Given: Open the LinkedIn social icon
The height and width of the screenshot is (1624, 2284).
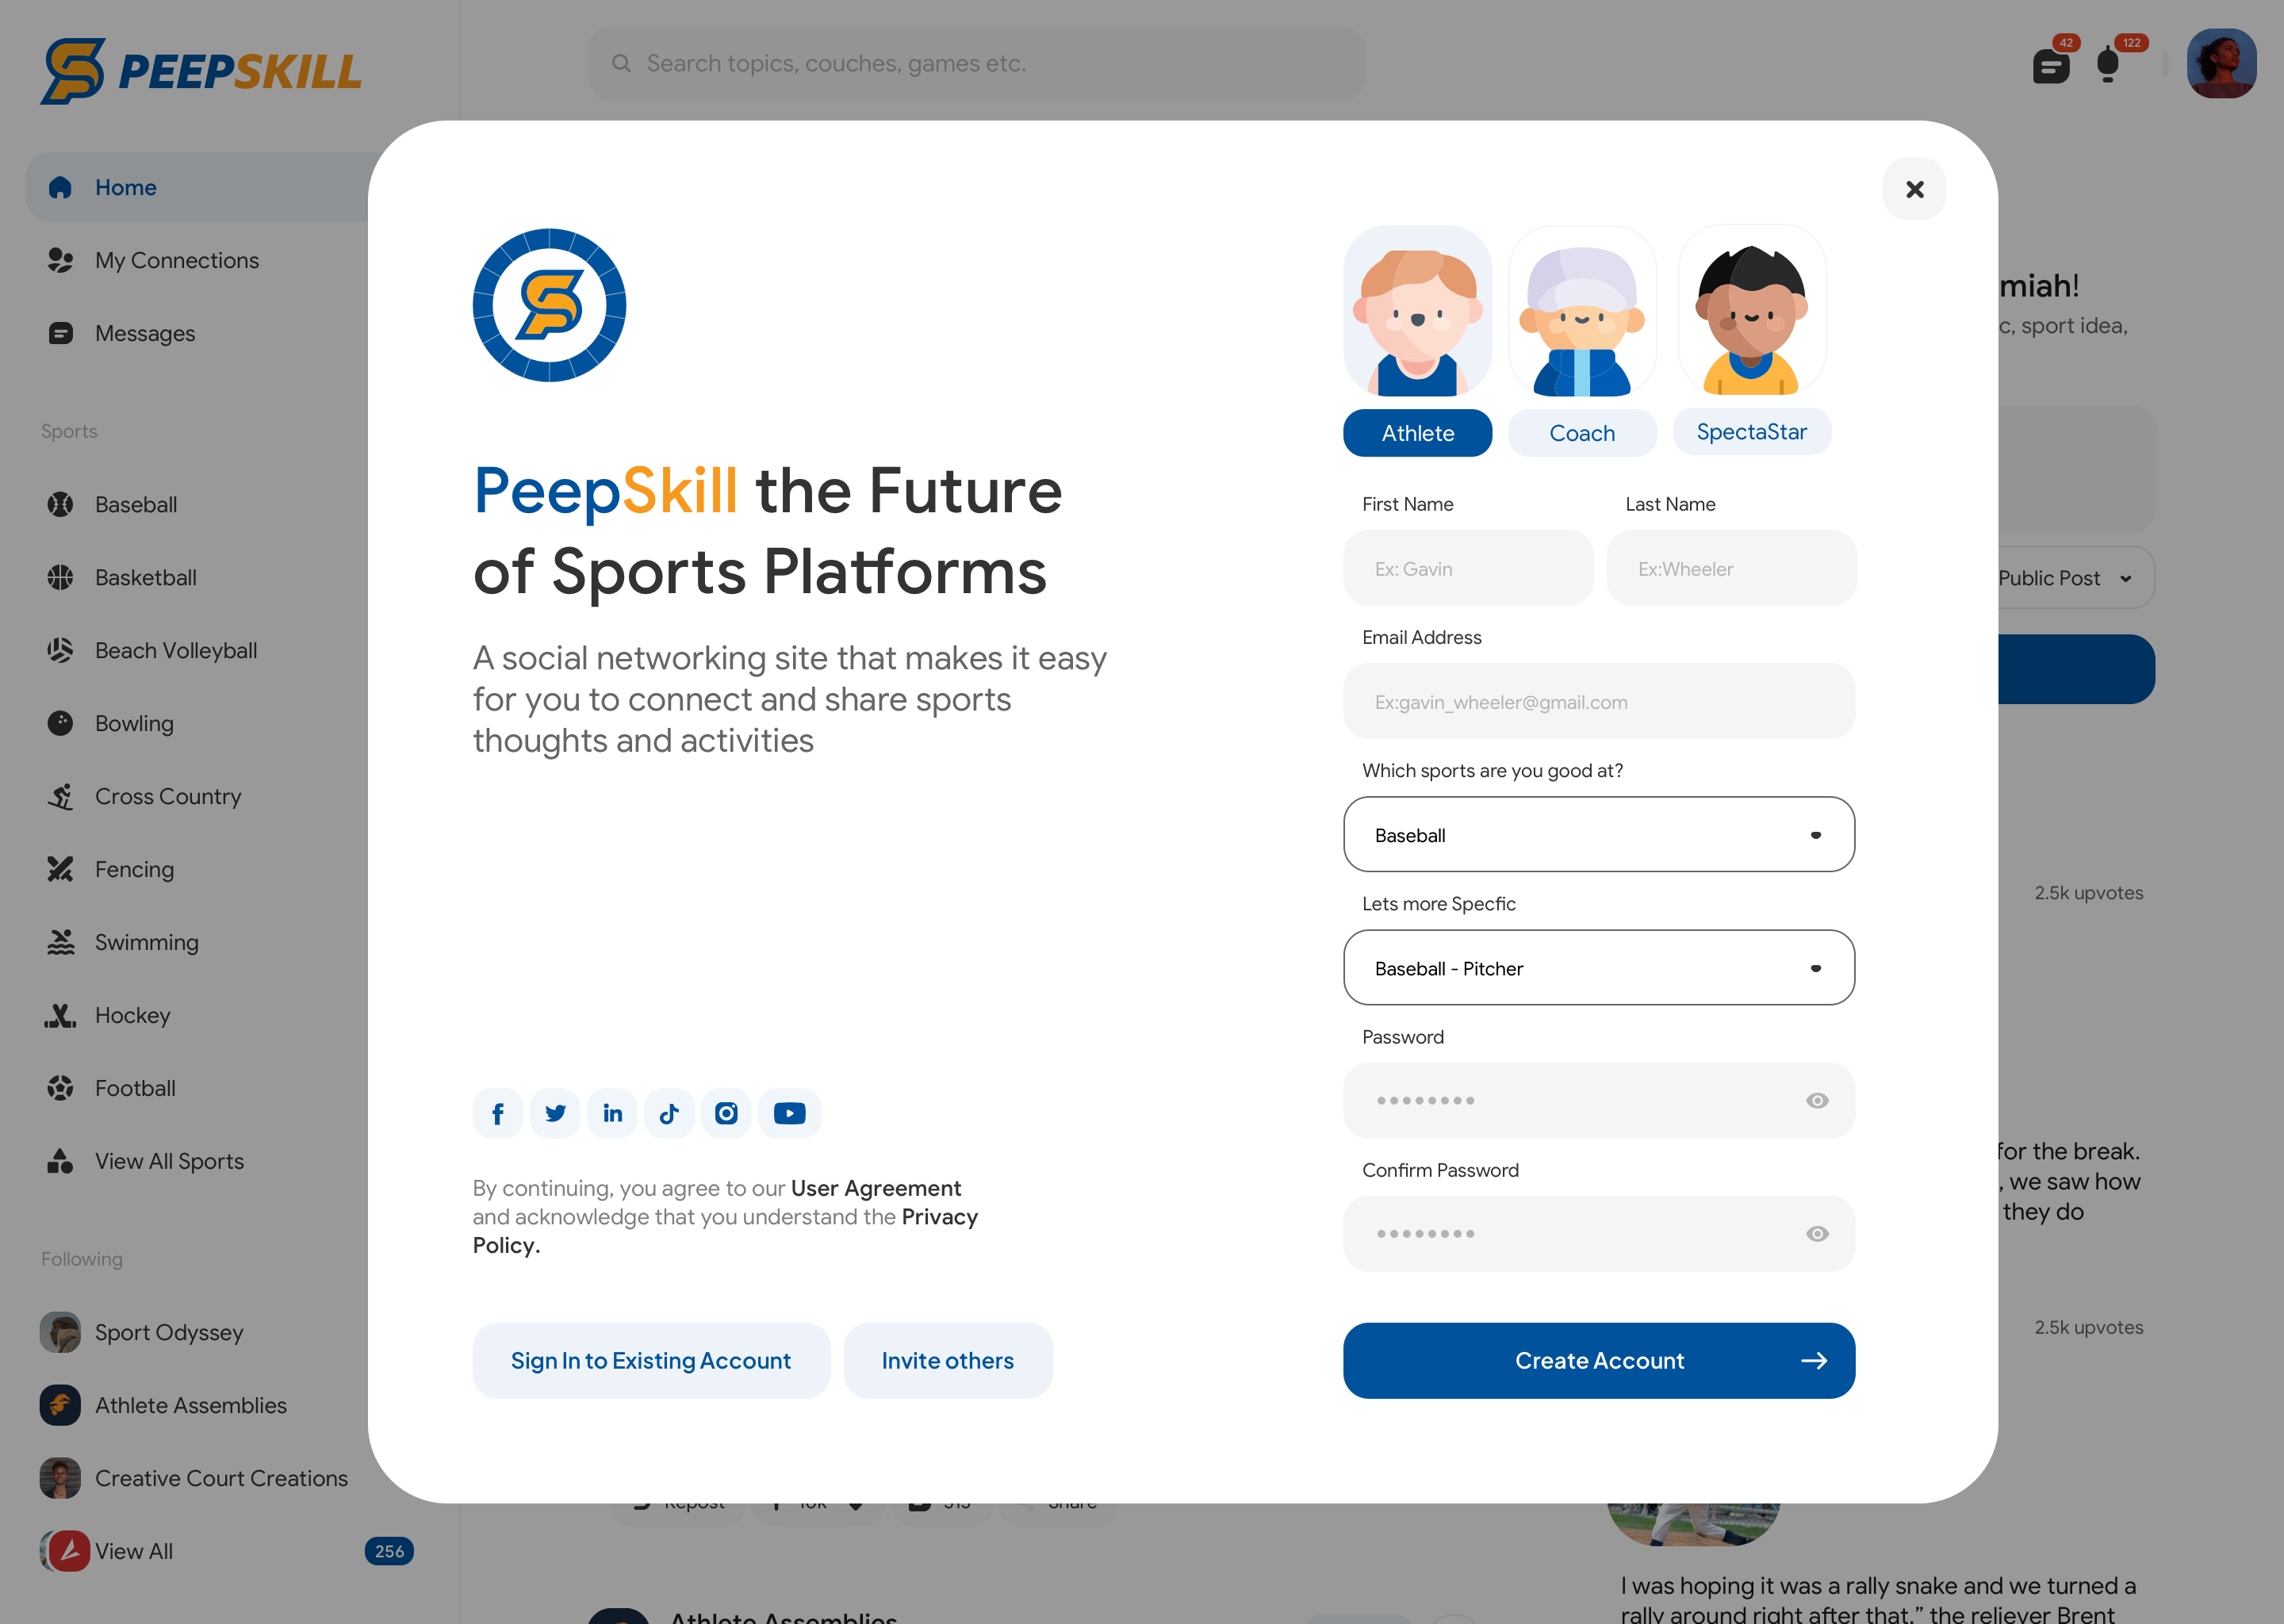Looking at the screenshot, I should [612, 1113].
